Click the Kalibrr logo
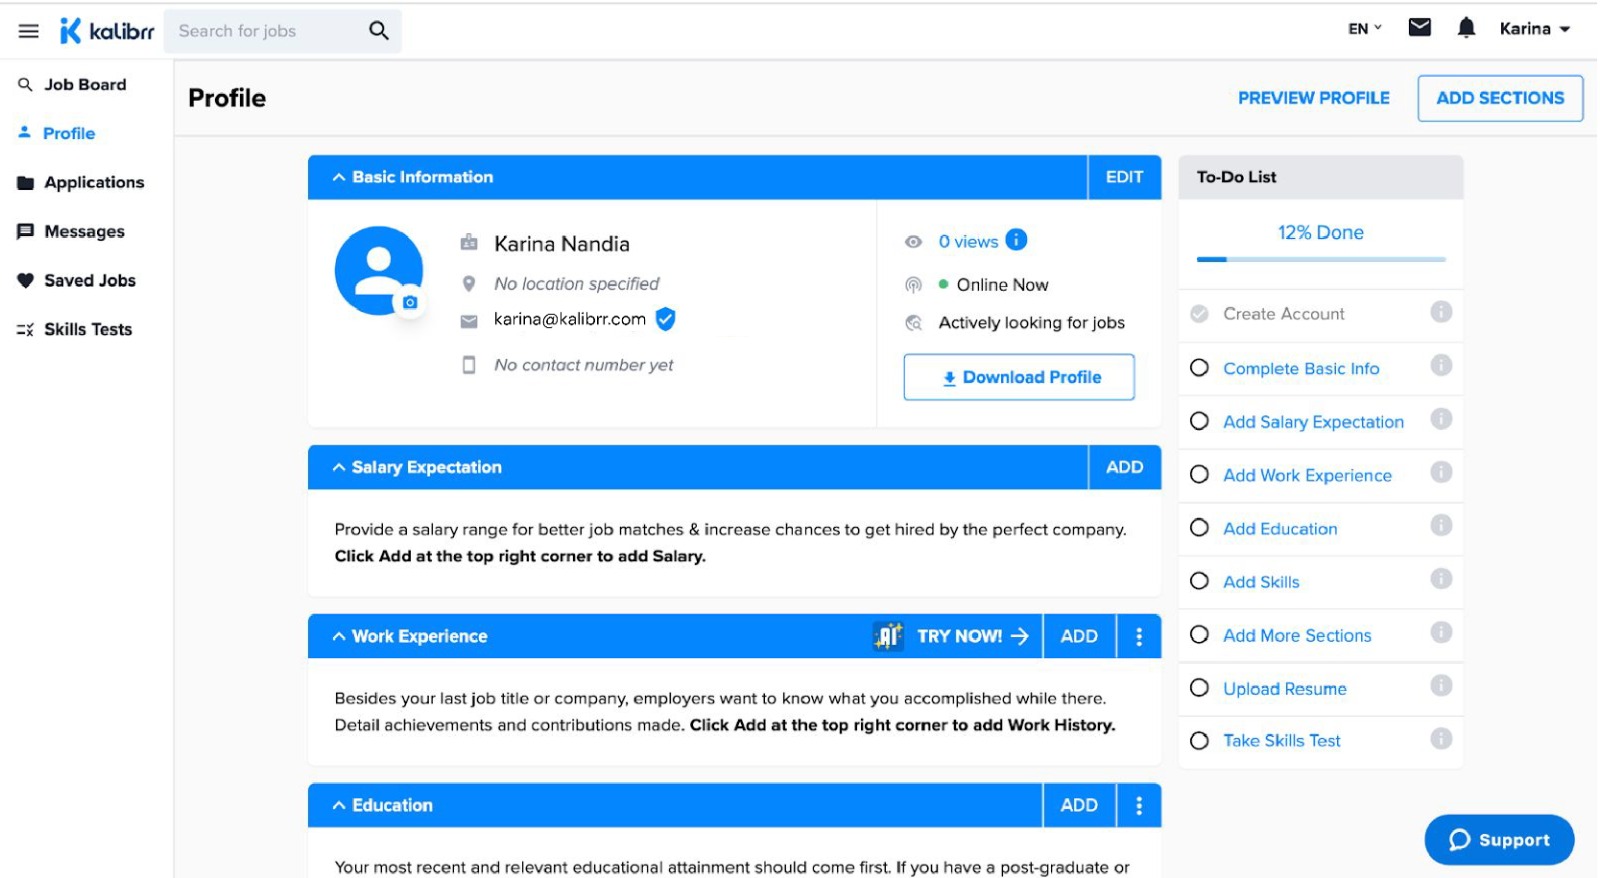 (107, 31)
